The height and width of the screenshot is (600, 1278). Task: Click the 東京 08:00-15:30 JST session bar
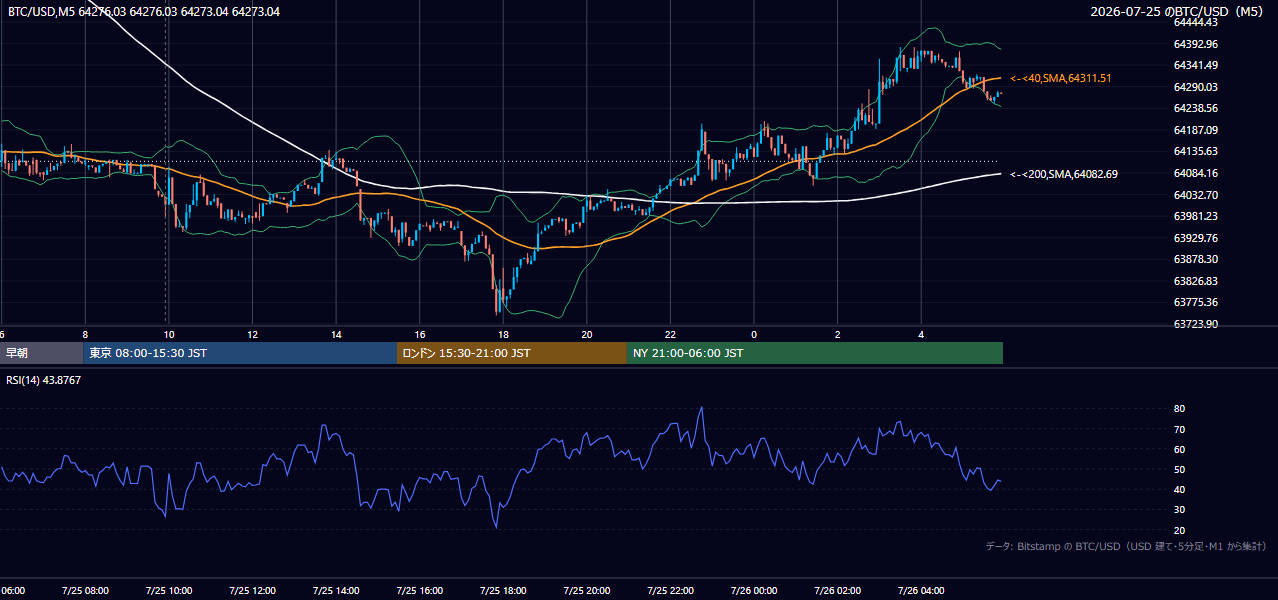240,353
